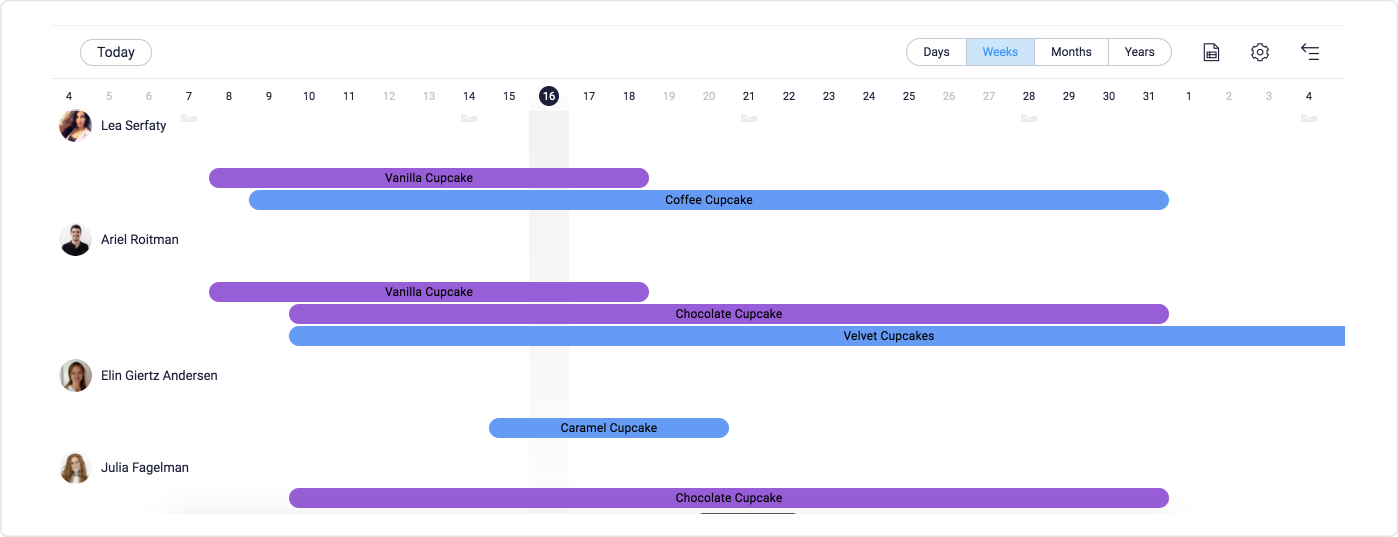
Task: Click the highlighted date 16 marker
Action: pos(549,96)
